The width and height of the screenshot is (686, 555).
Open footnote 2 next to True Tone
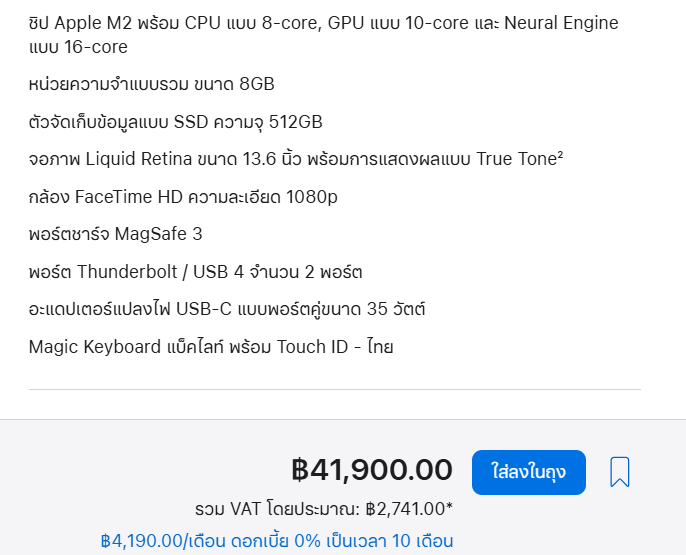pyautogui.click(x=560, y=154)
